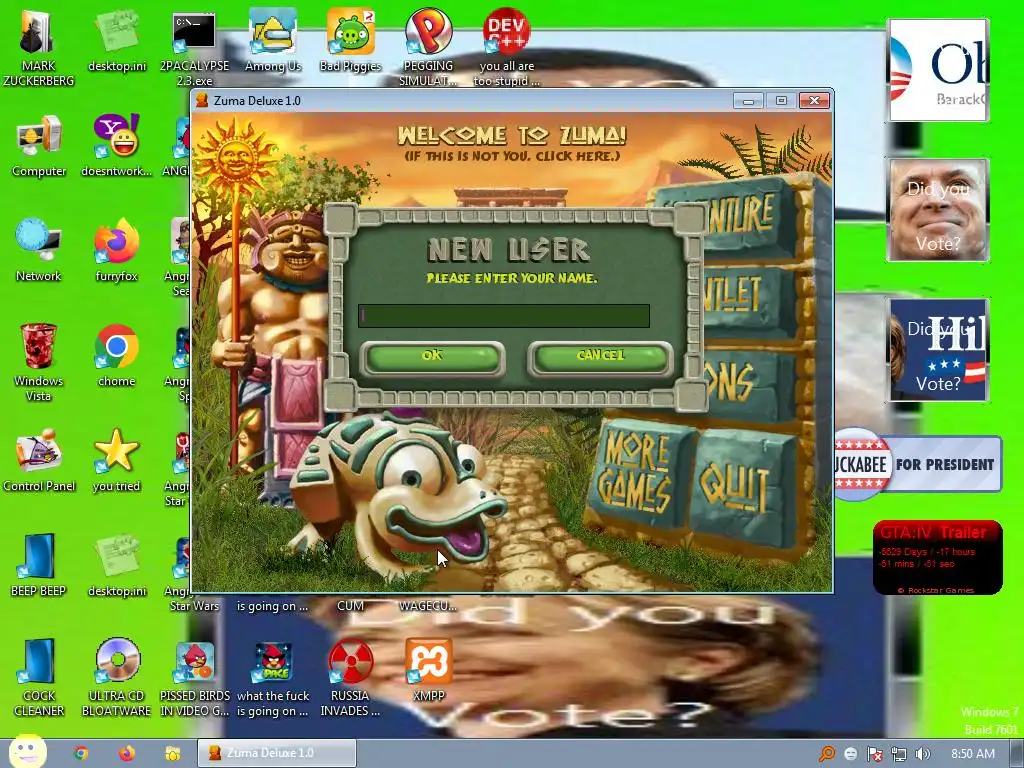Select the Bad Piggies shortcut
This screenshot has height=768, width=1024.
[351, 42]
